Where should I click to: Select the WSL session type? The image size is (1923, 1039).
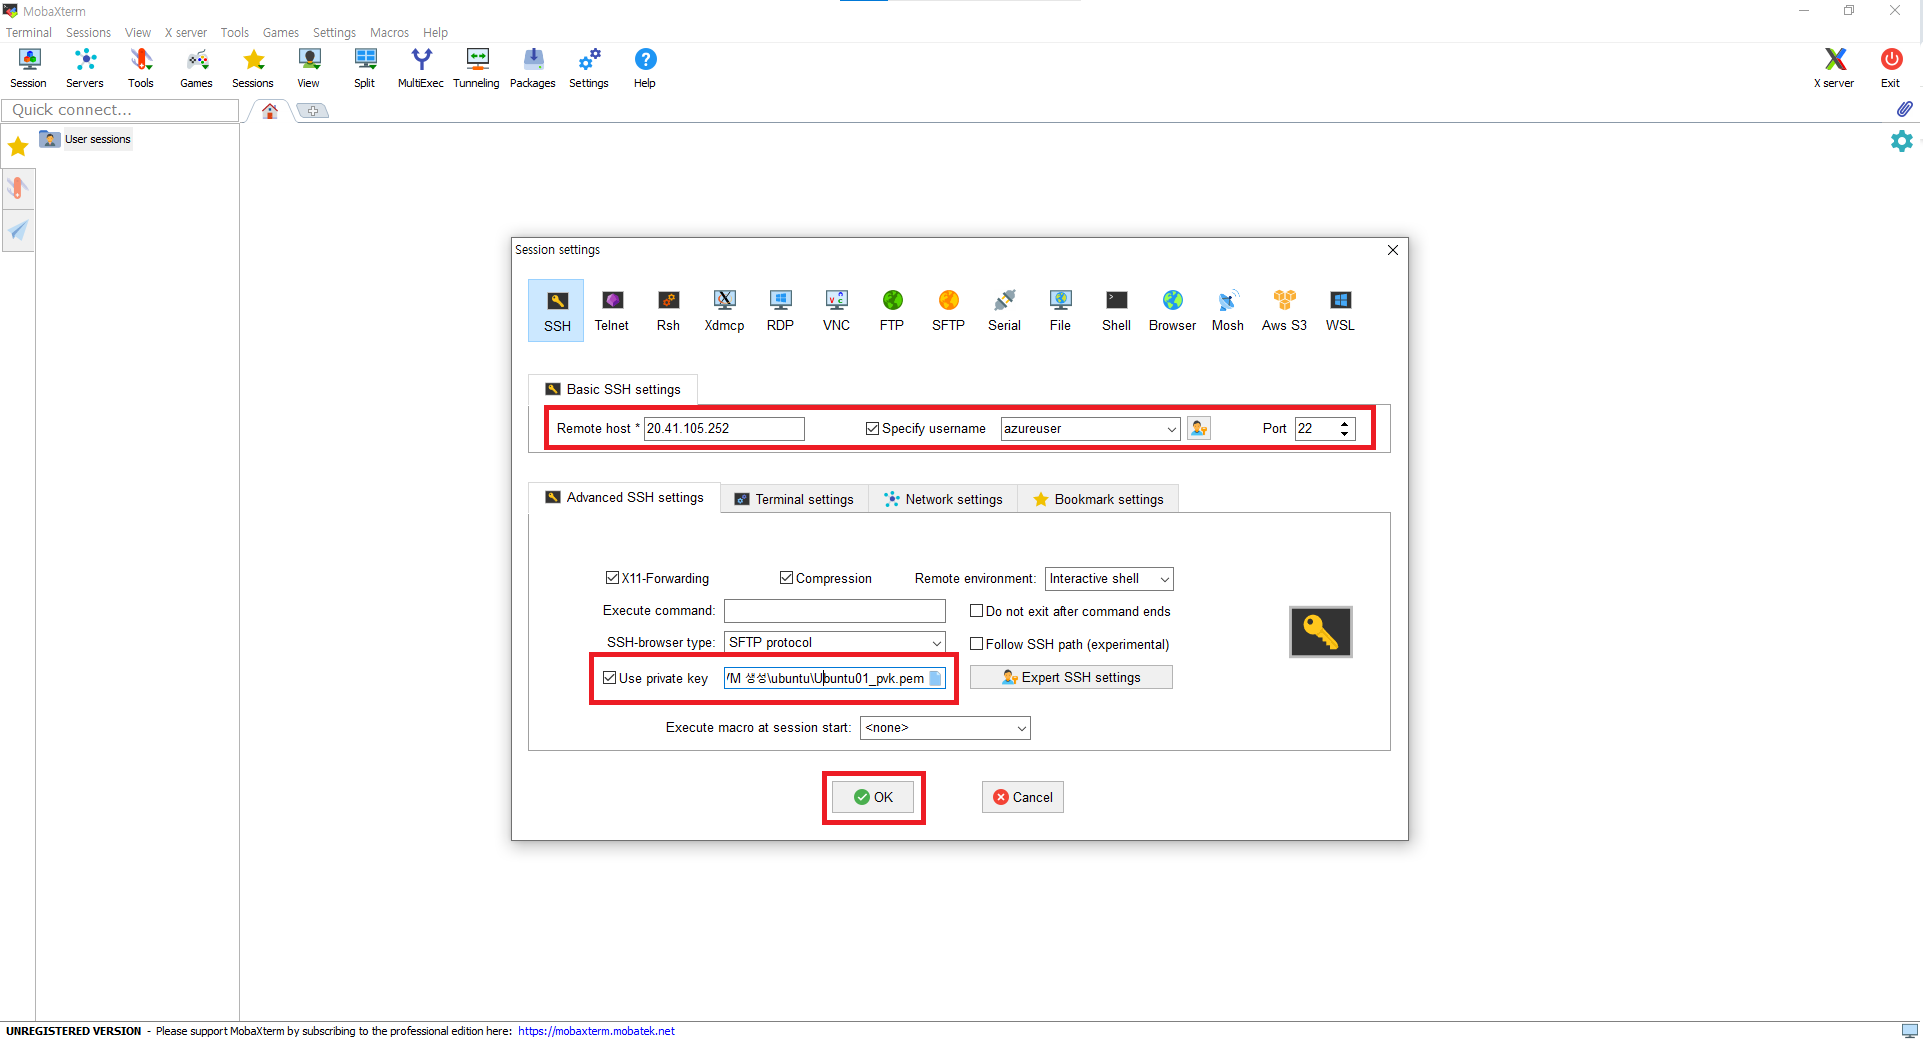tap(1340, 311)
